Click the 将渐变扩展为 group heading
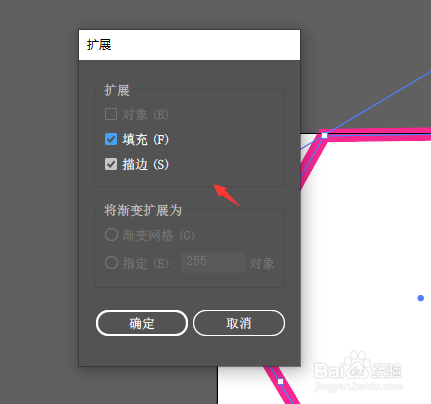 [x=143, y=210]
